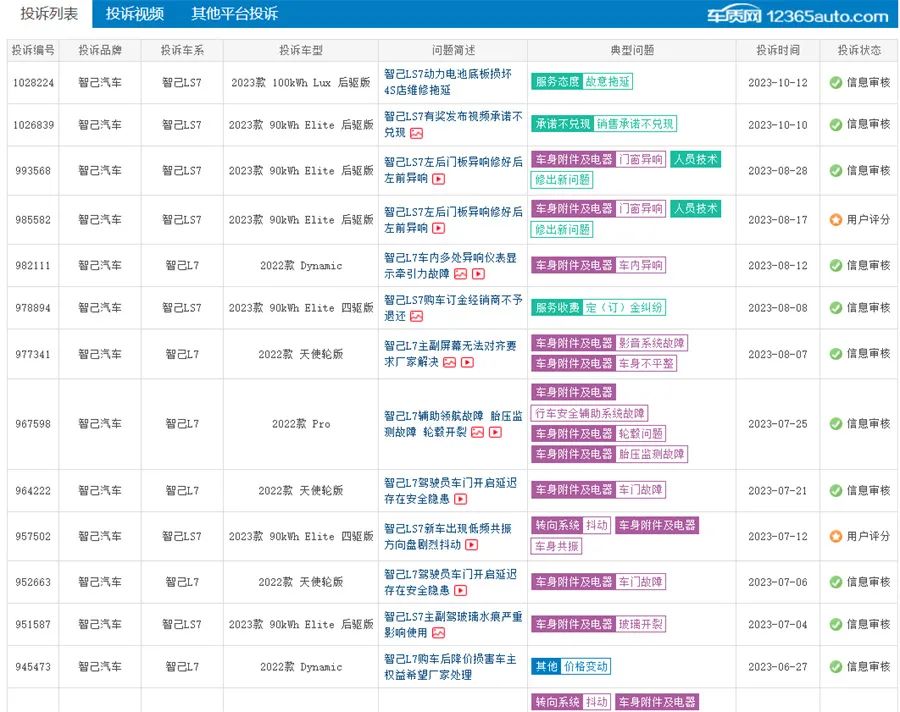Open image icon for complaint 951587
Screen dimensions: 900x712
click(x=438, y=633)
